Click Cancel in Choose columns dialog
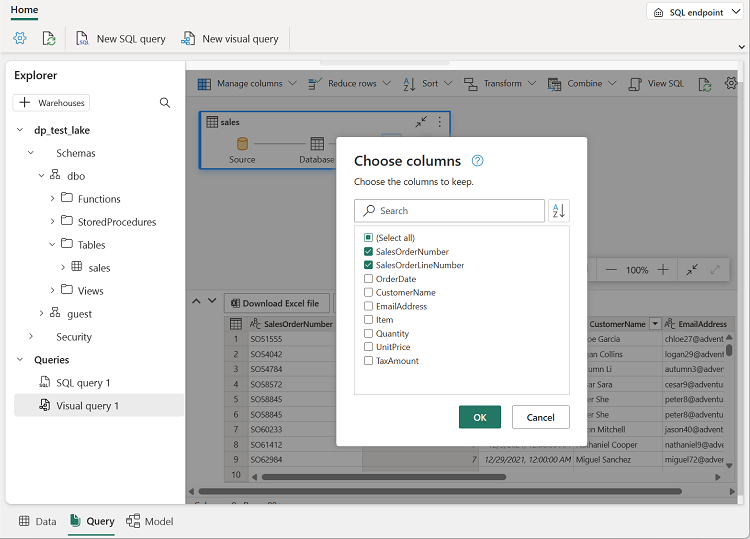The width and height of the screenshot is (750, 539). (x=540, y=417)
